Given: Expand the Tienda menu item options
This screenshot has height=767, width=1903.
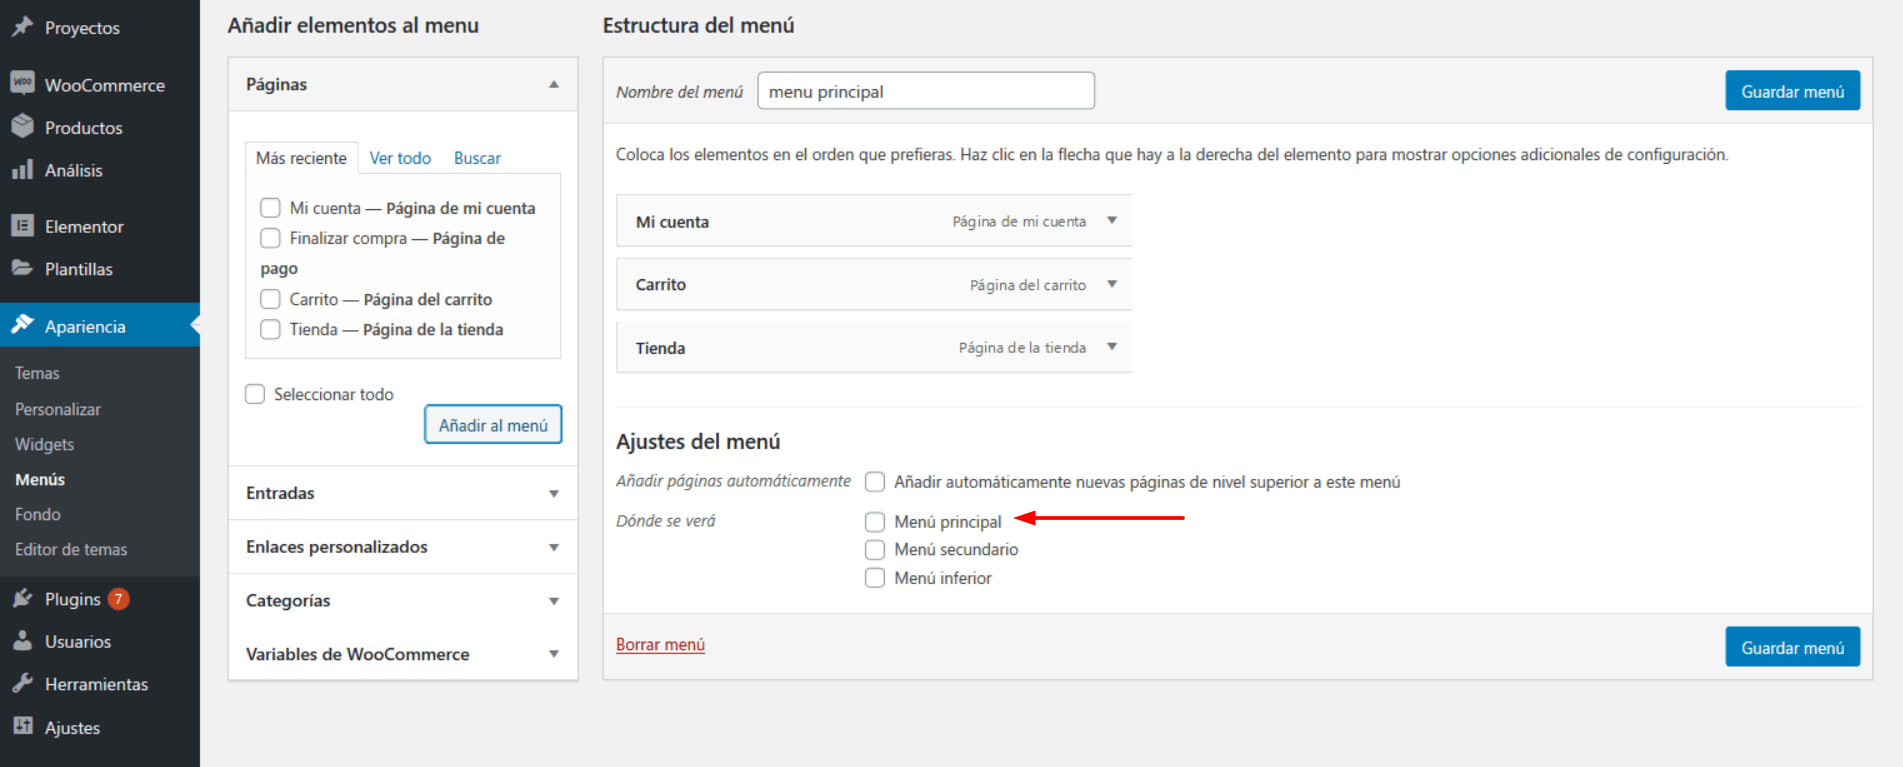Looking at the screenshot, I should click(1112, 347).
